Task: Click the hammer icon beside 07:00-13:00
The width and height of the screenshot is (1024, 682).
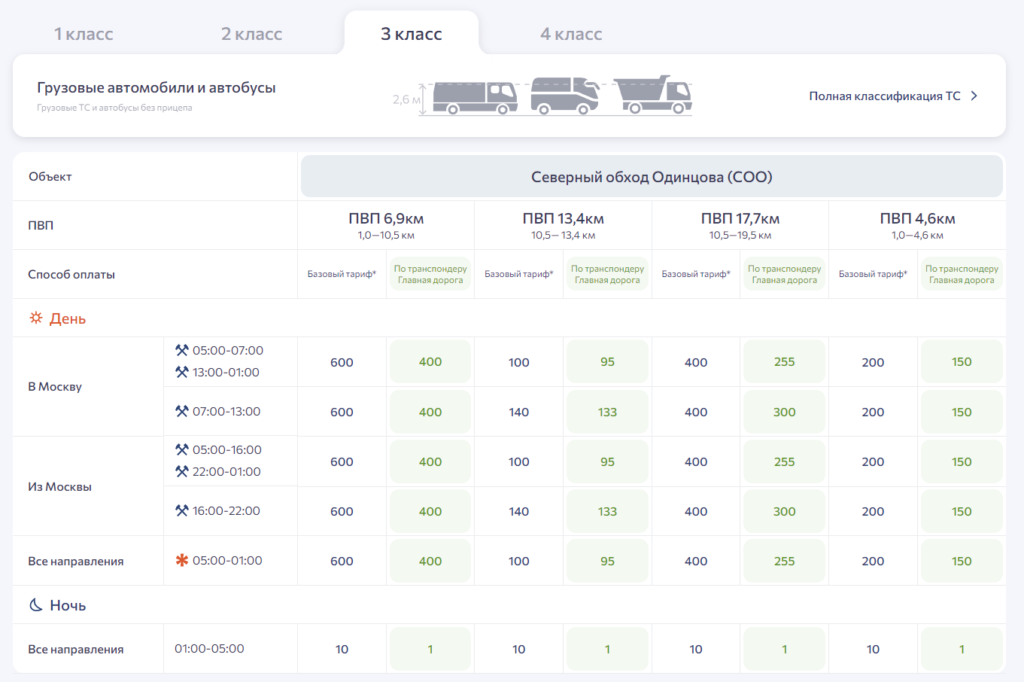Action: pyautogui.click(x=182, y=411)
